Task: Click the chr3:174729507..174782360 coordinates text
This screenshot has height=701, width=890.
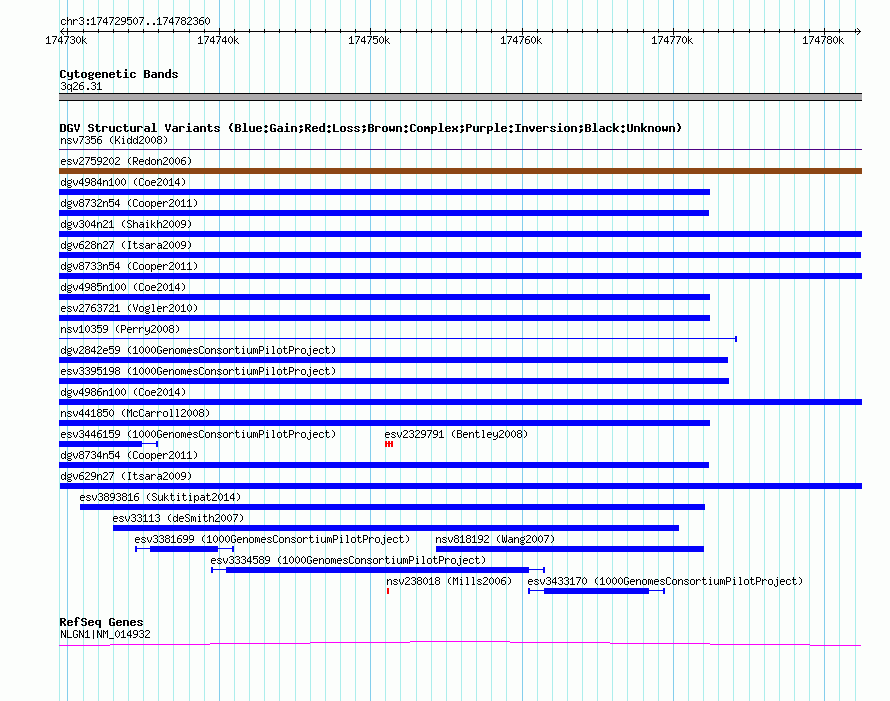Action: point(135,21)
